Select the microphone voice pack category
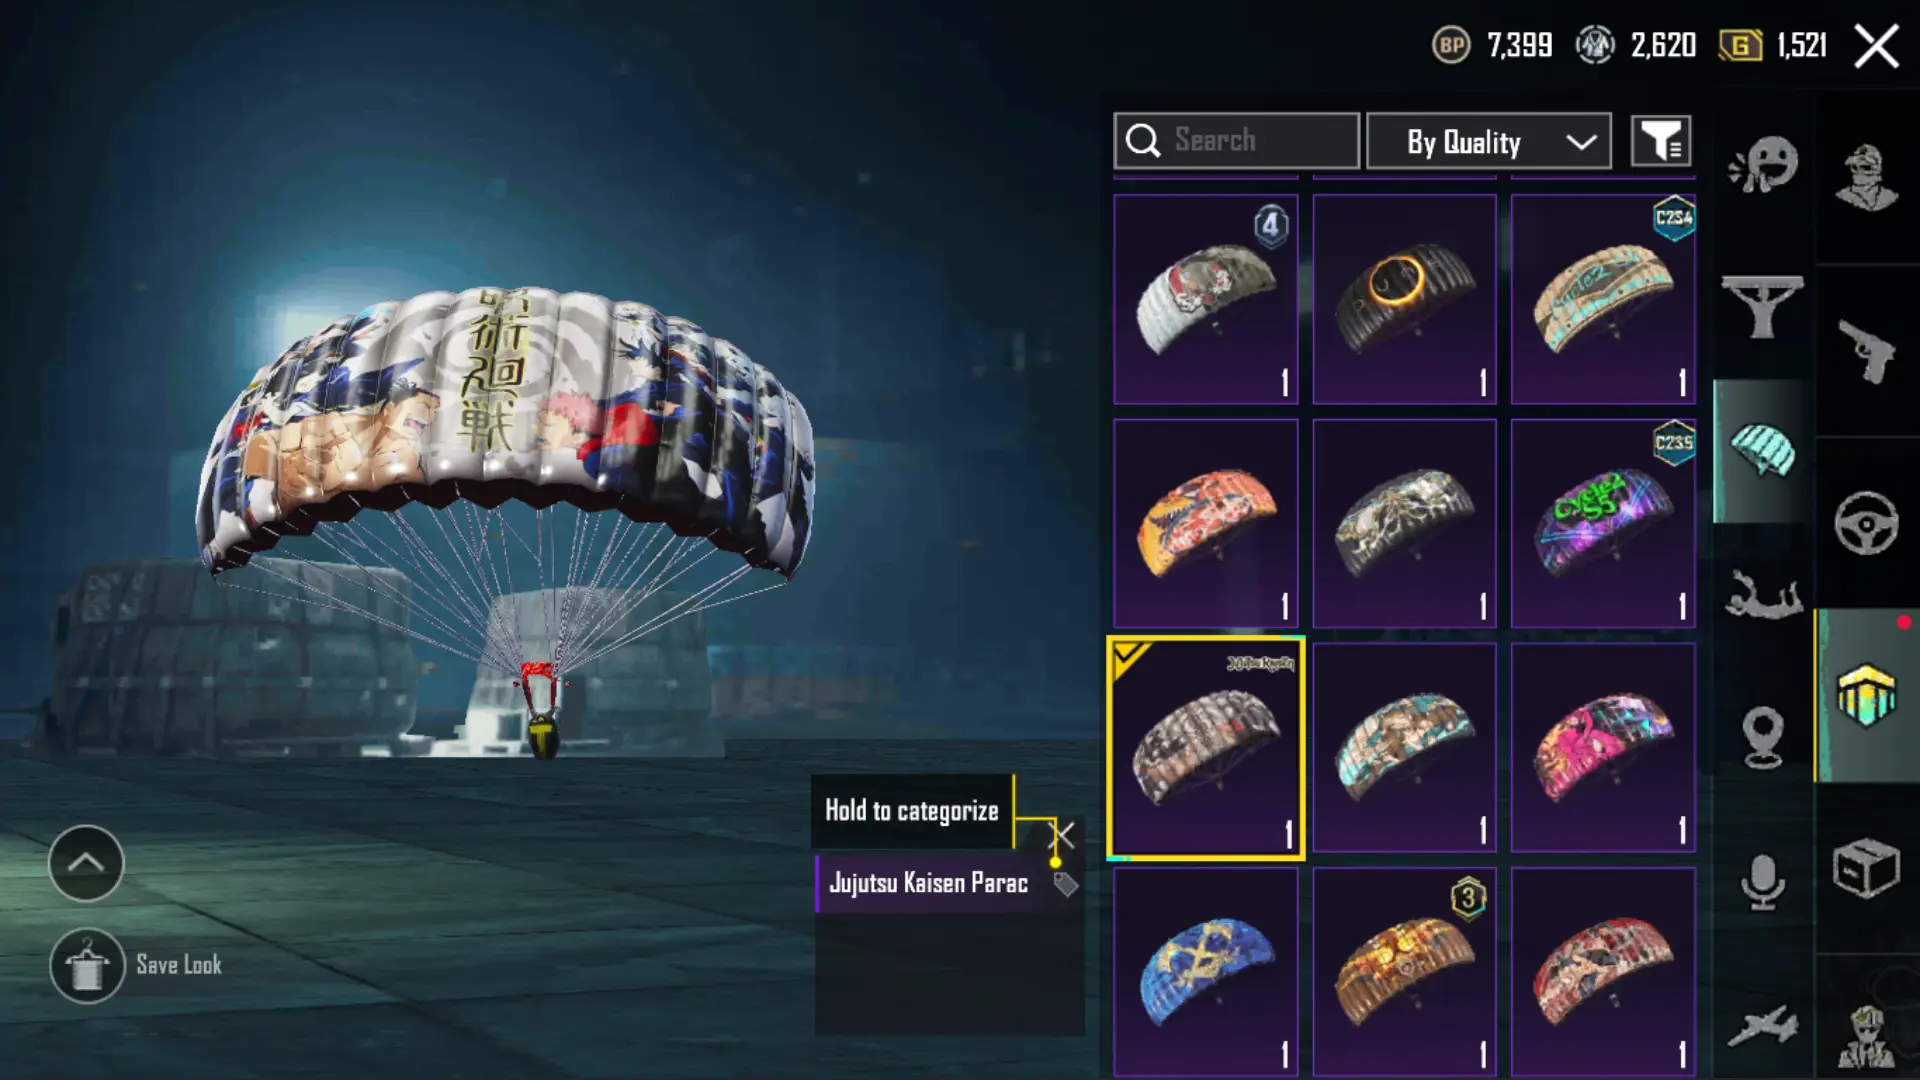1920x1080 pixels. (1763, 882)
